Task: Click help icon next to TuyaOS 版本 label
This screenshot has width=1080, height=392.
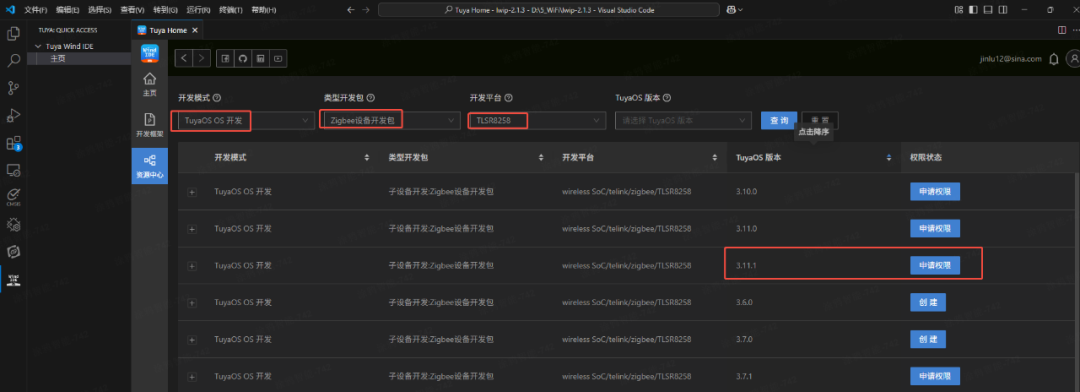Action: click(667, 98)
